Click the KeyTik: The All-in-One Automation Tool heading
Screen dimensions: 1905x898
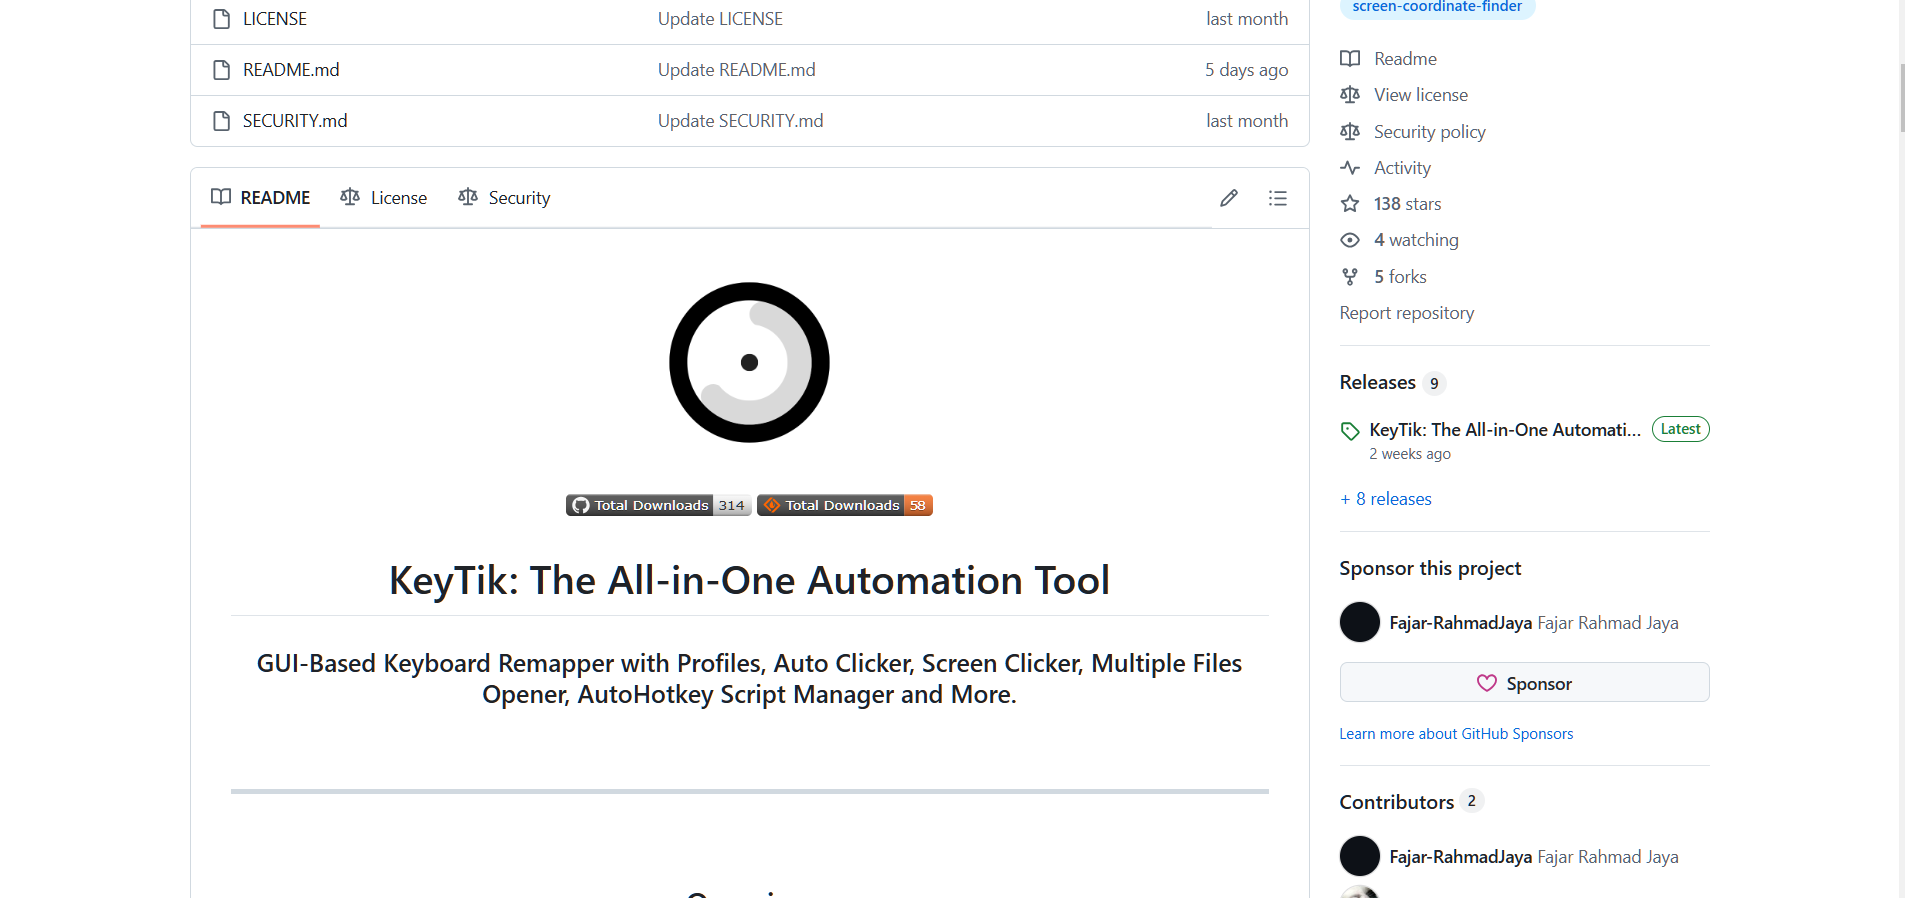click(749, 580)
